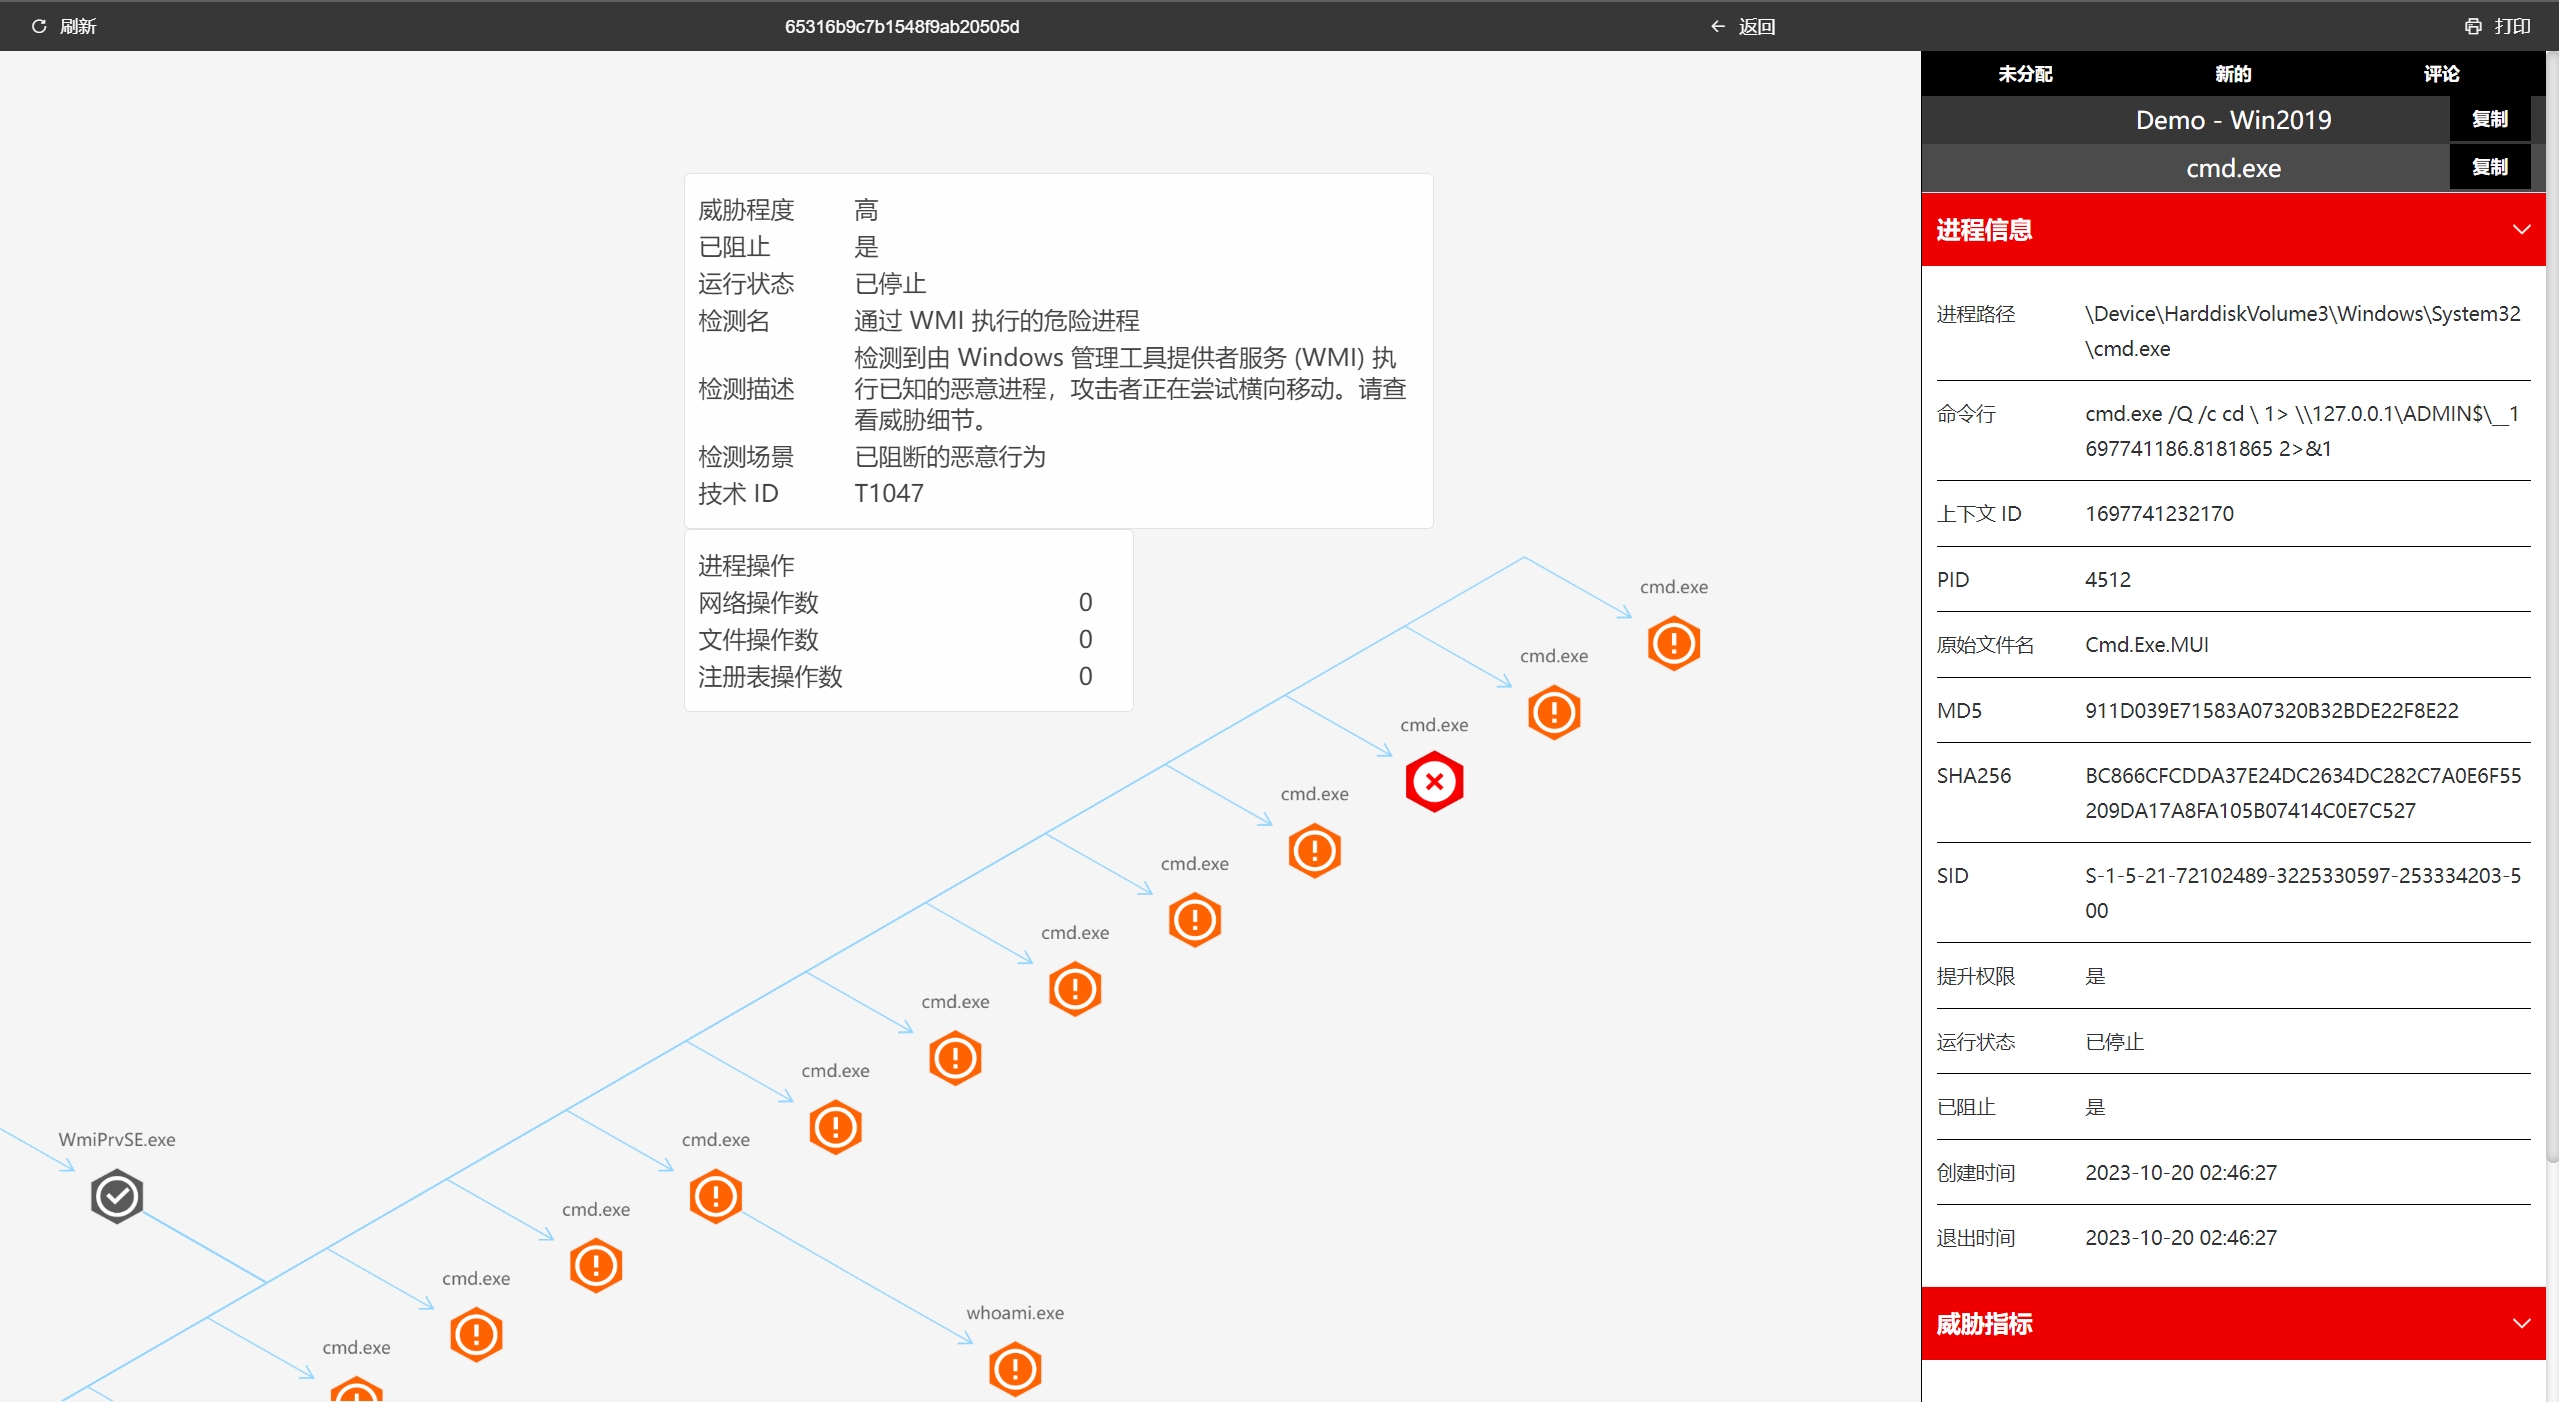Click the command line value cmd.exe /Q /c
Screen dimensions: 2559x1402
(x=2302, y=431)
